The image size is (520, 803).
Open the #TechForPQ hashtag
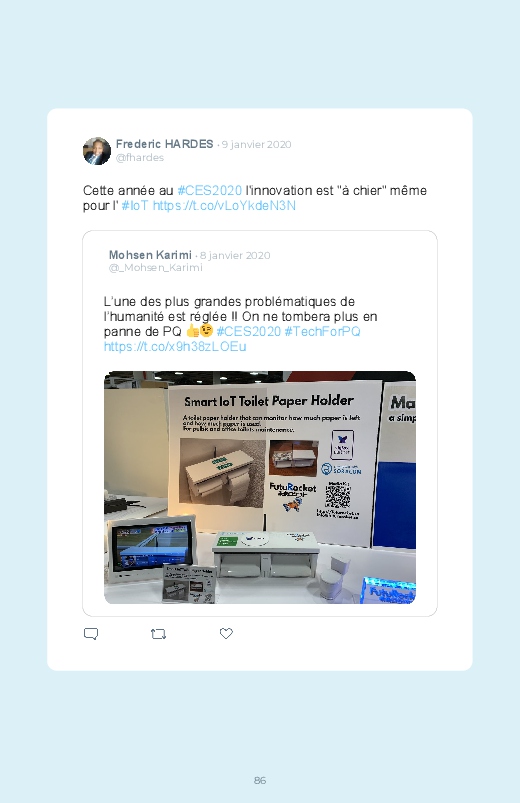pos(322,331)
